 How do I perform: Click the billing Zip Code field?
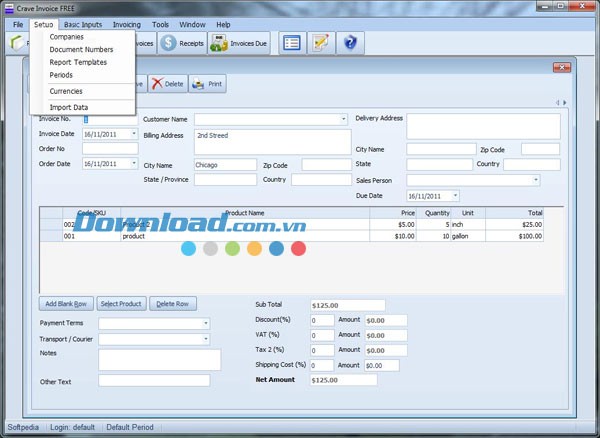click(326, 165)
